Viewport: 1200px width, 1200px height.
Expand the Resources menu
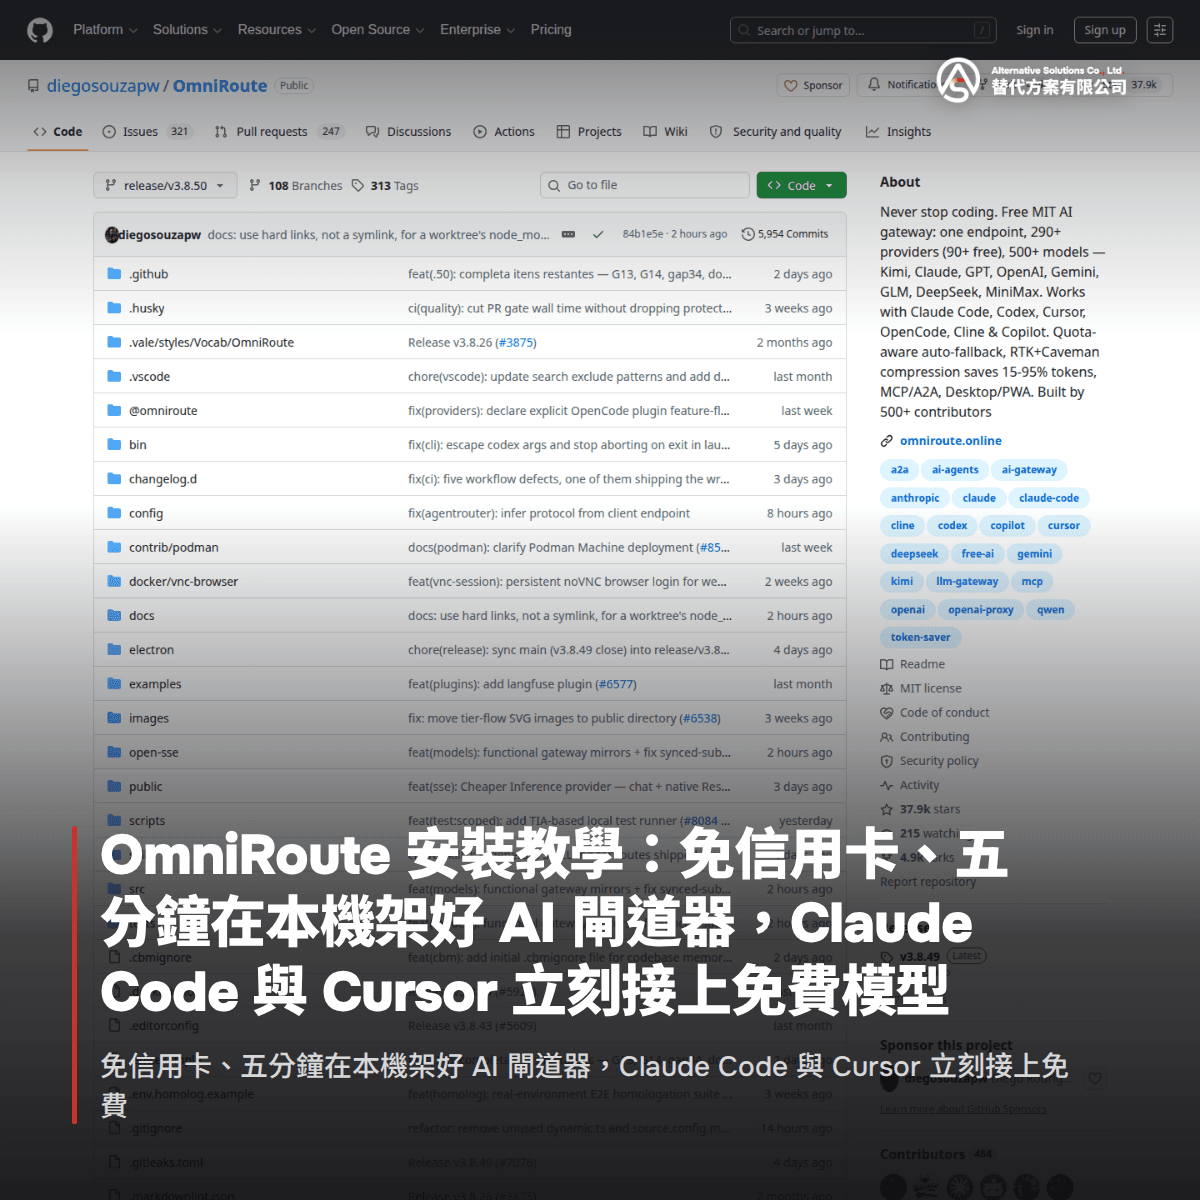pyautogui.click(x=276, y=30)
